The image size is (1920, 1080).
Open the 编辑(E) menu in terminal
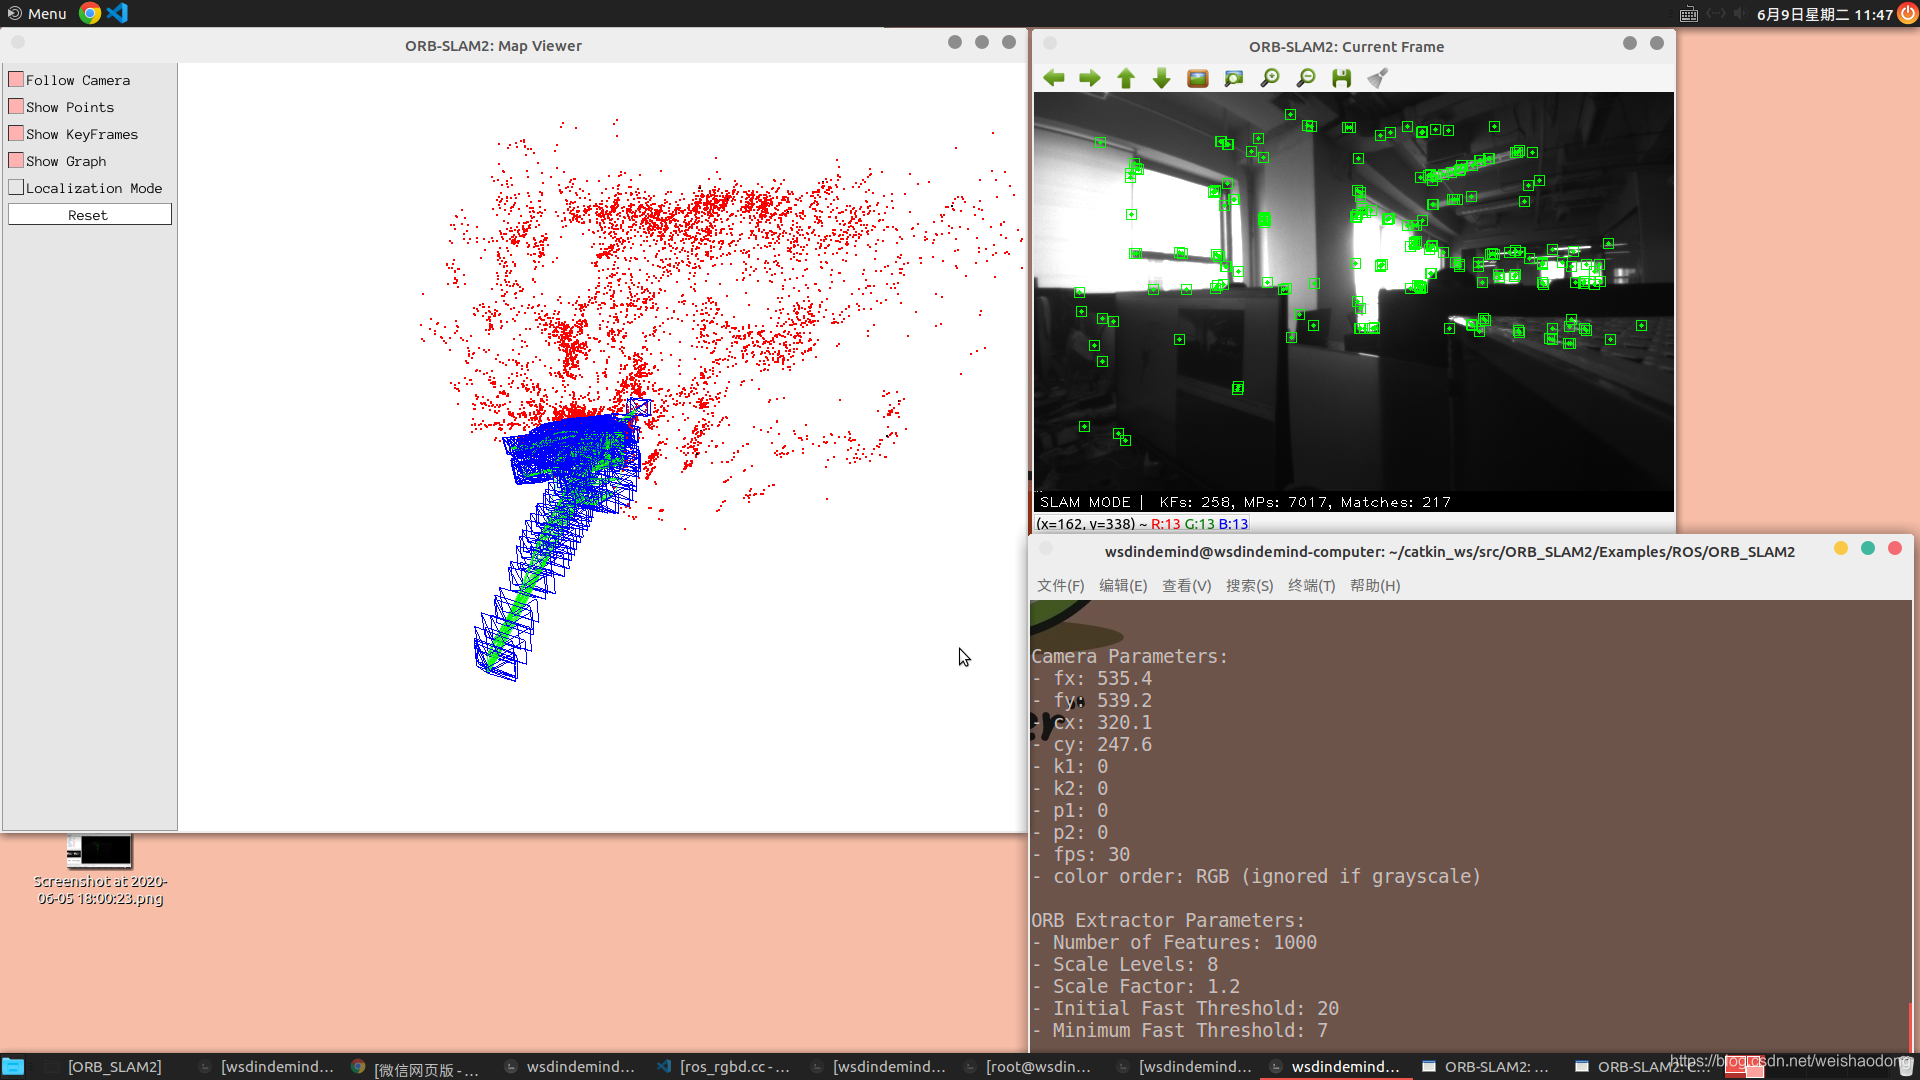(1123, 586)
